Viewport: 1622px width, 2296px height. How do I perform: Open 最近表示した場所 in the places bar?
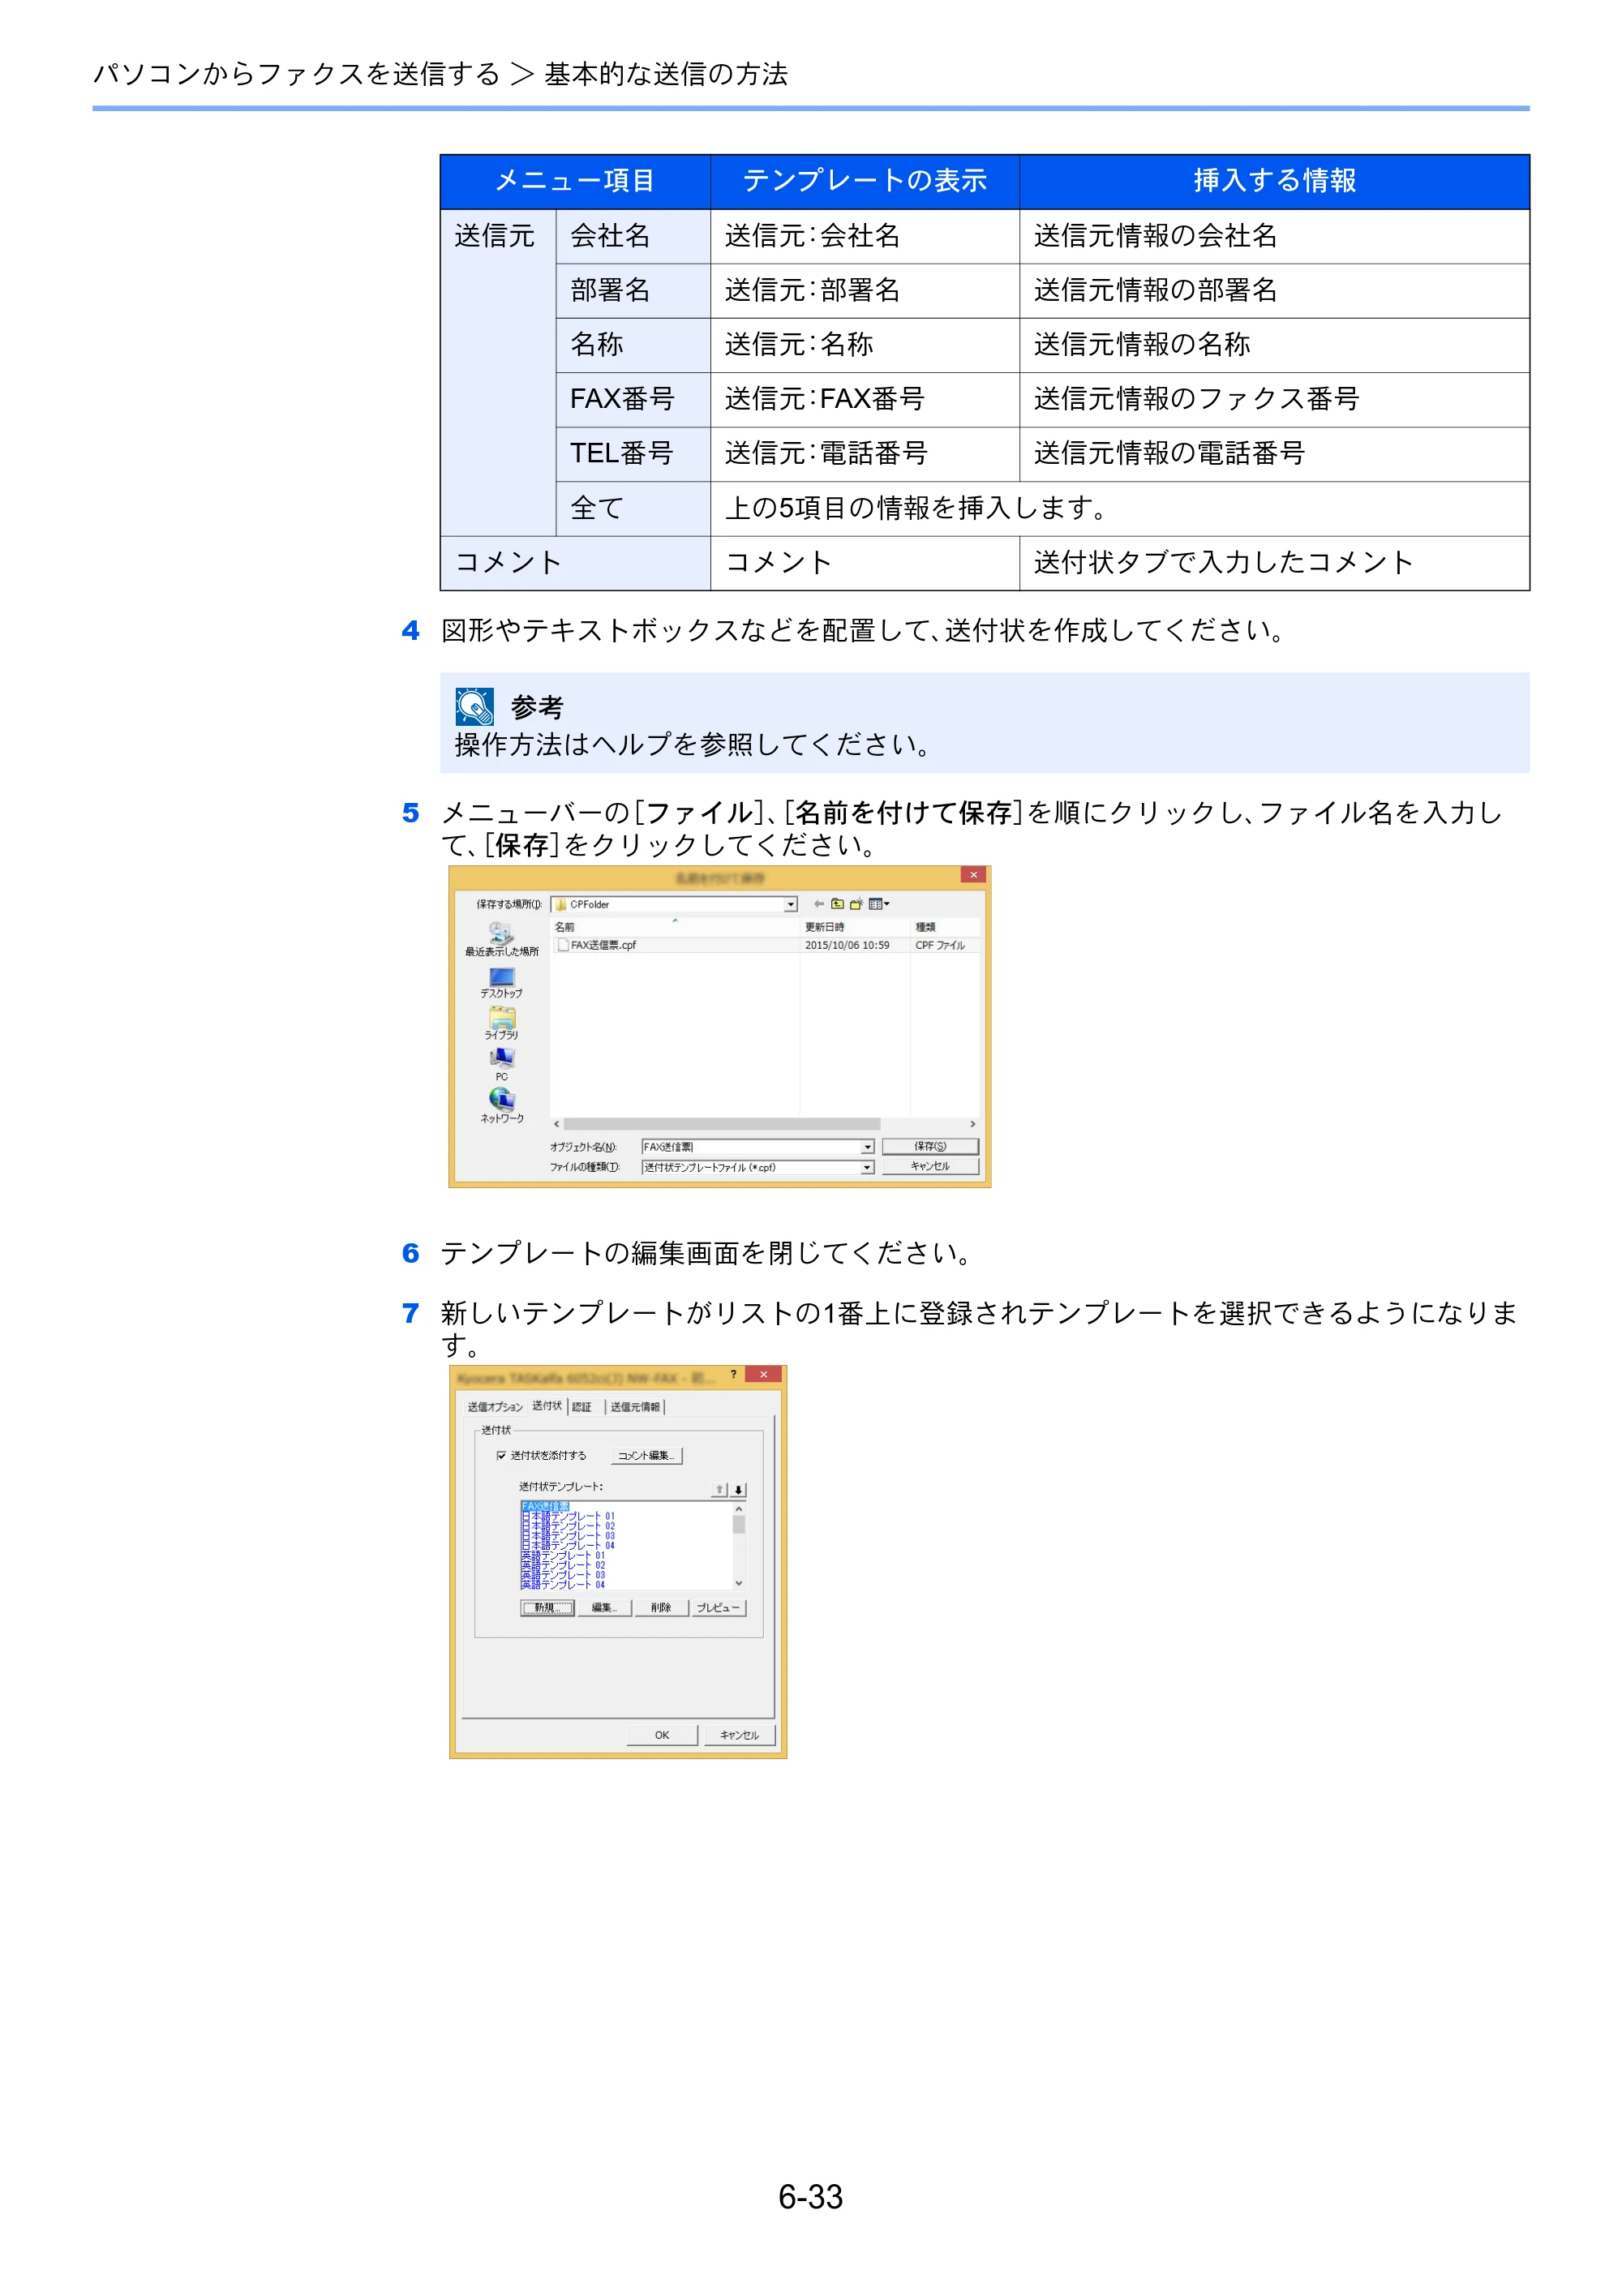click(501, 940)
